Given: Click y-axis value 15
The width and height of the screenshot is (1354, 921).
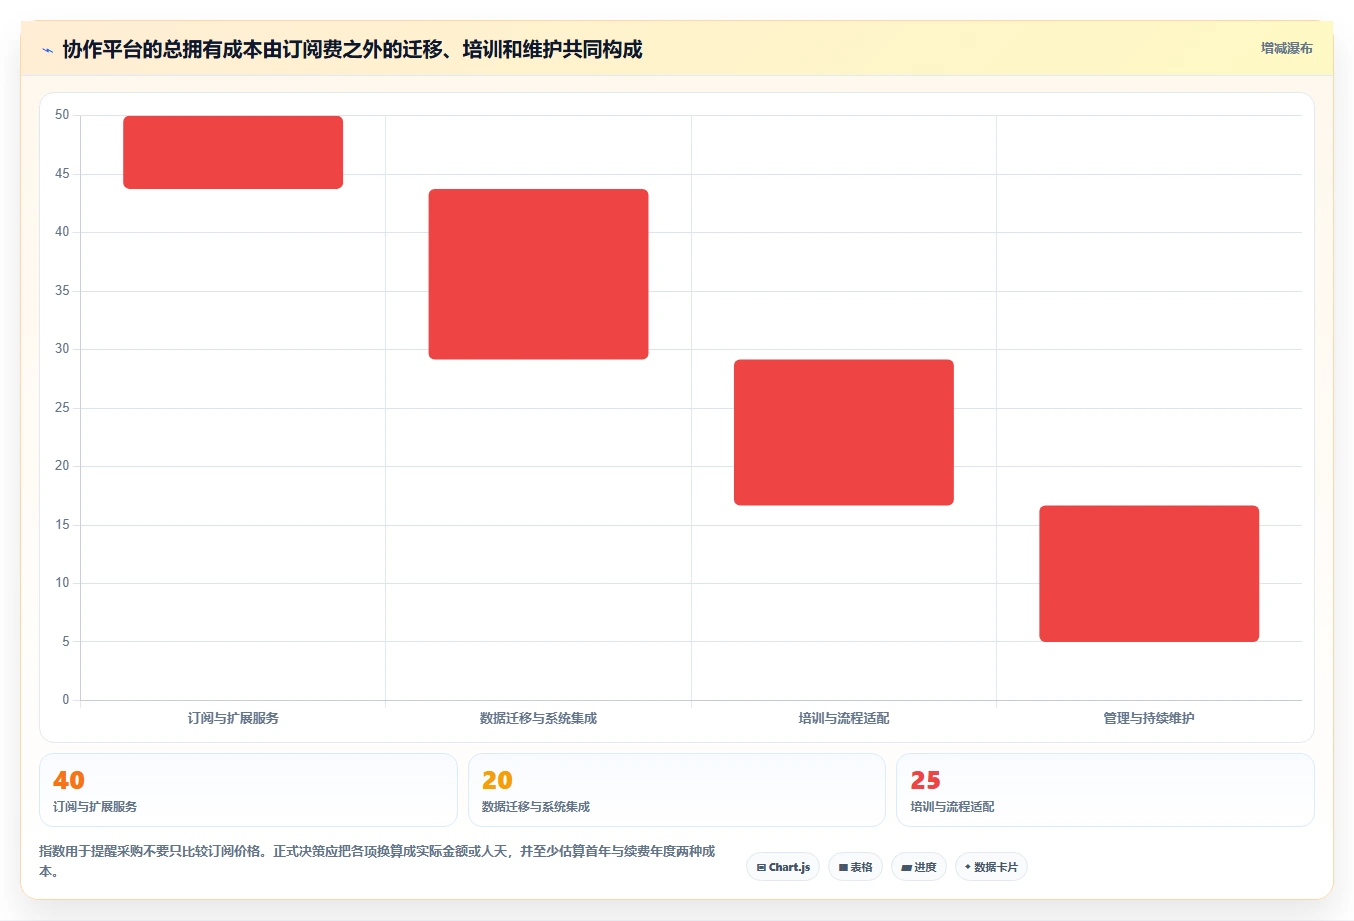Looking at the screenshot, I should (x=62, y=525).
